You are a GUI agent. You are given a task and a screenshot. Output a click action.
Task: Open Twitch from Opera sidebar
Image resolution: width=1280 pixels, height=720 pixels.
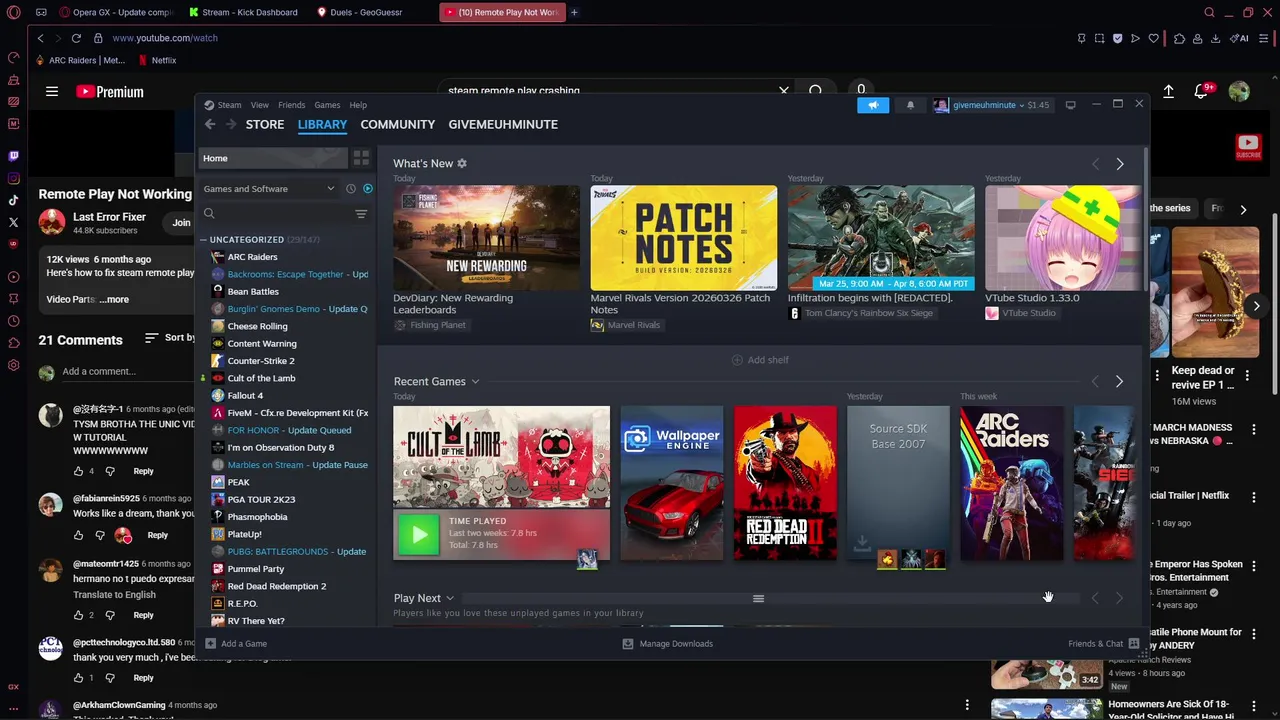[13, 156]
